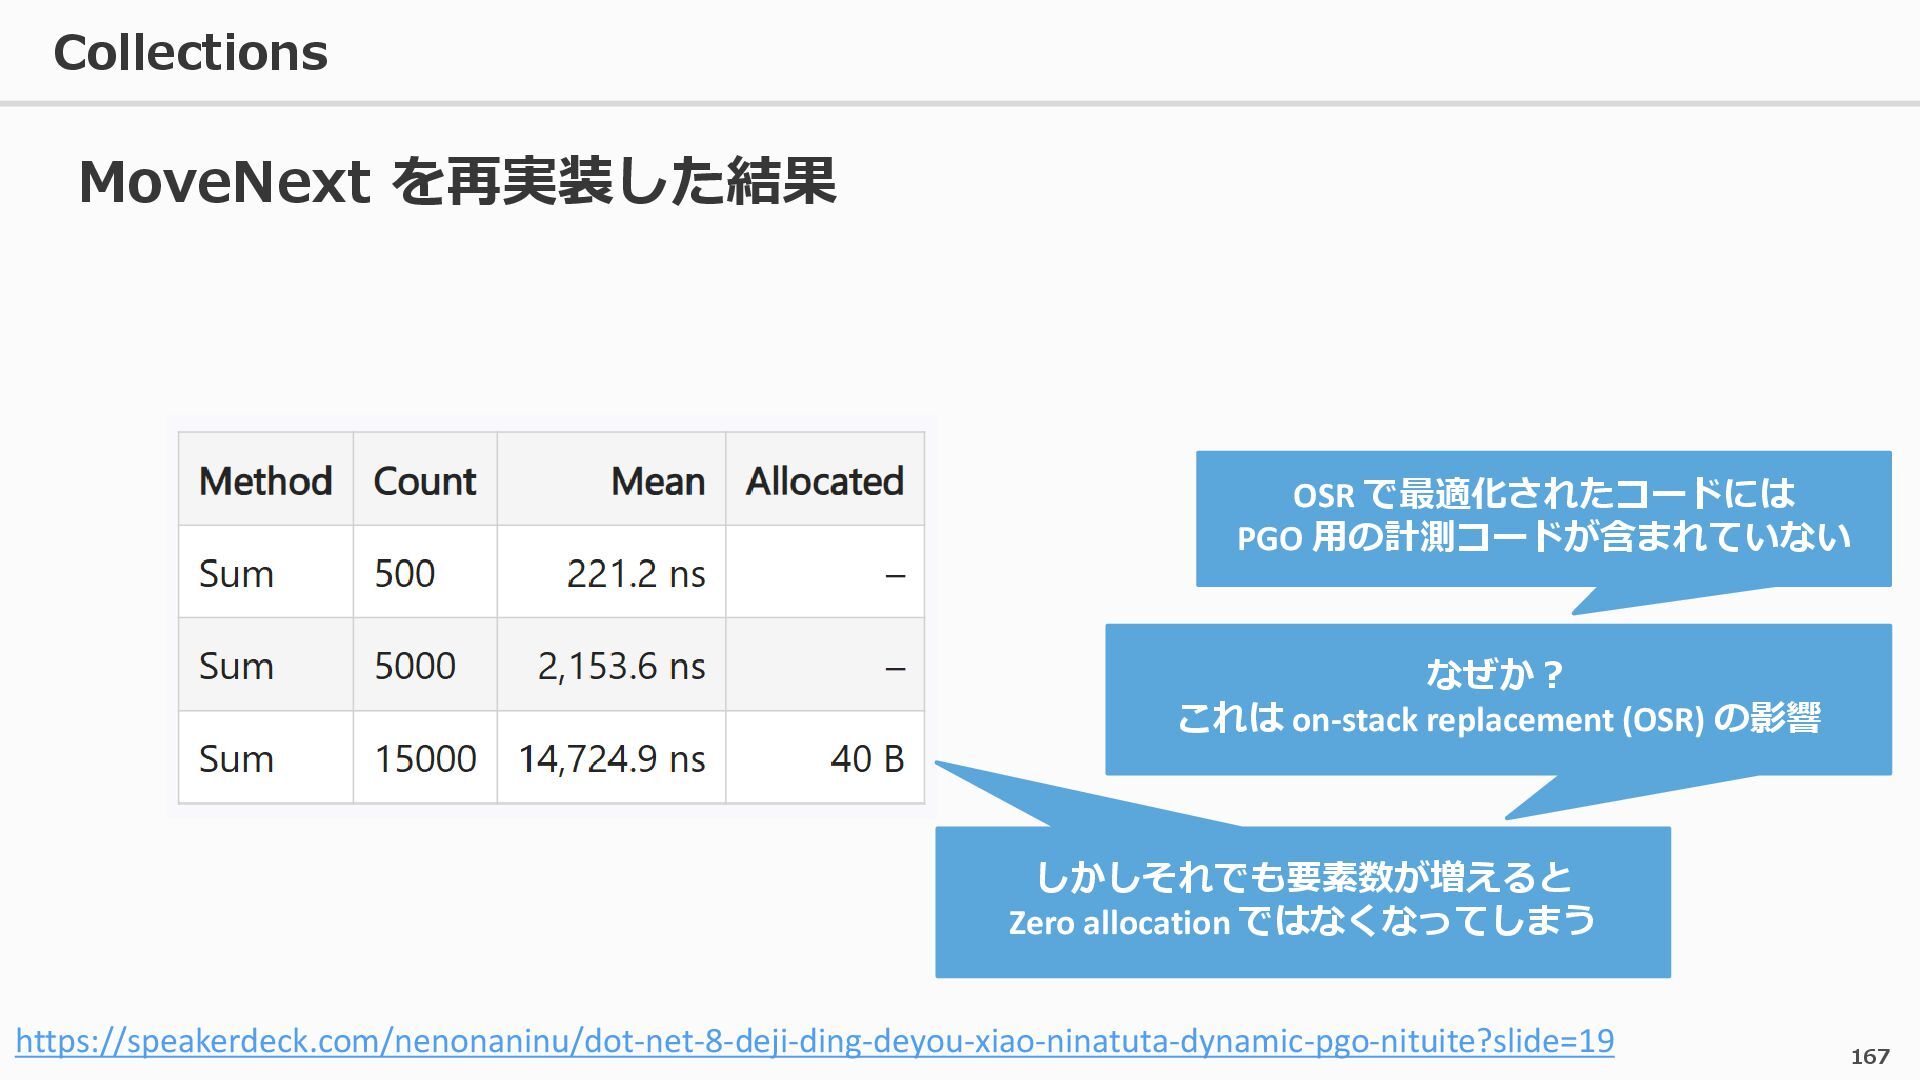Click the MoveNext heading text
The height and width of the screenshot is (1080, 1920).
pos(456,182)
